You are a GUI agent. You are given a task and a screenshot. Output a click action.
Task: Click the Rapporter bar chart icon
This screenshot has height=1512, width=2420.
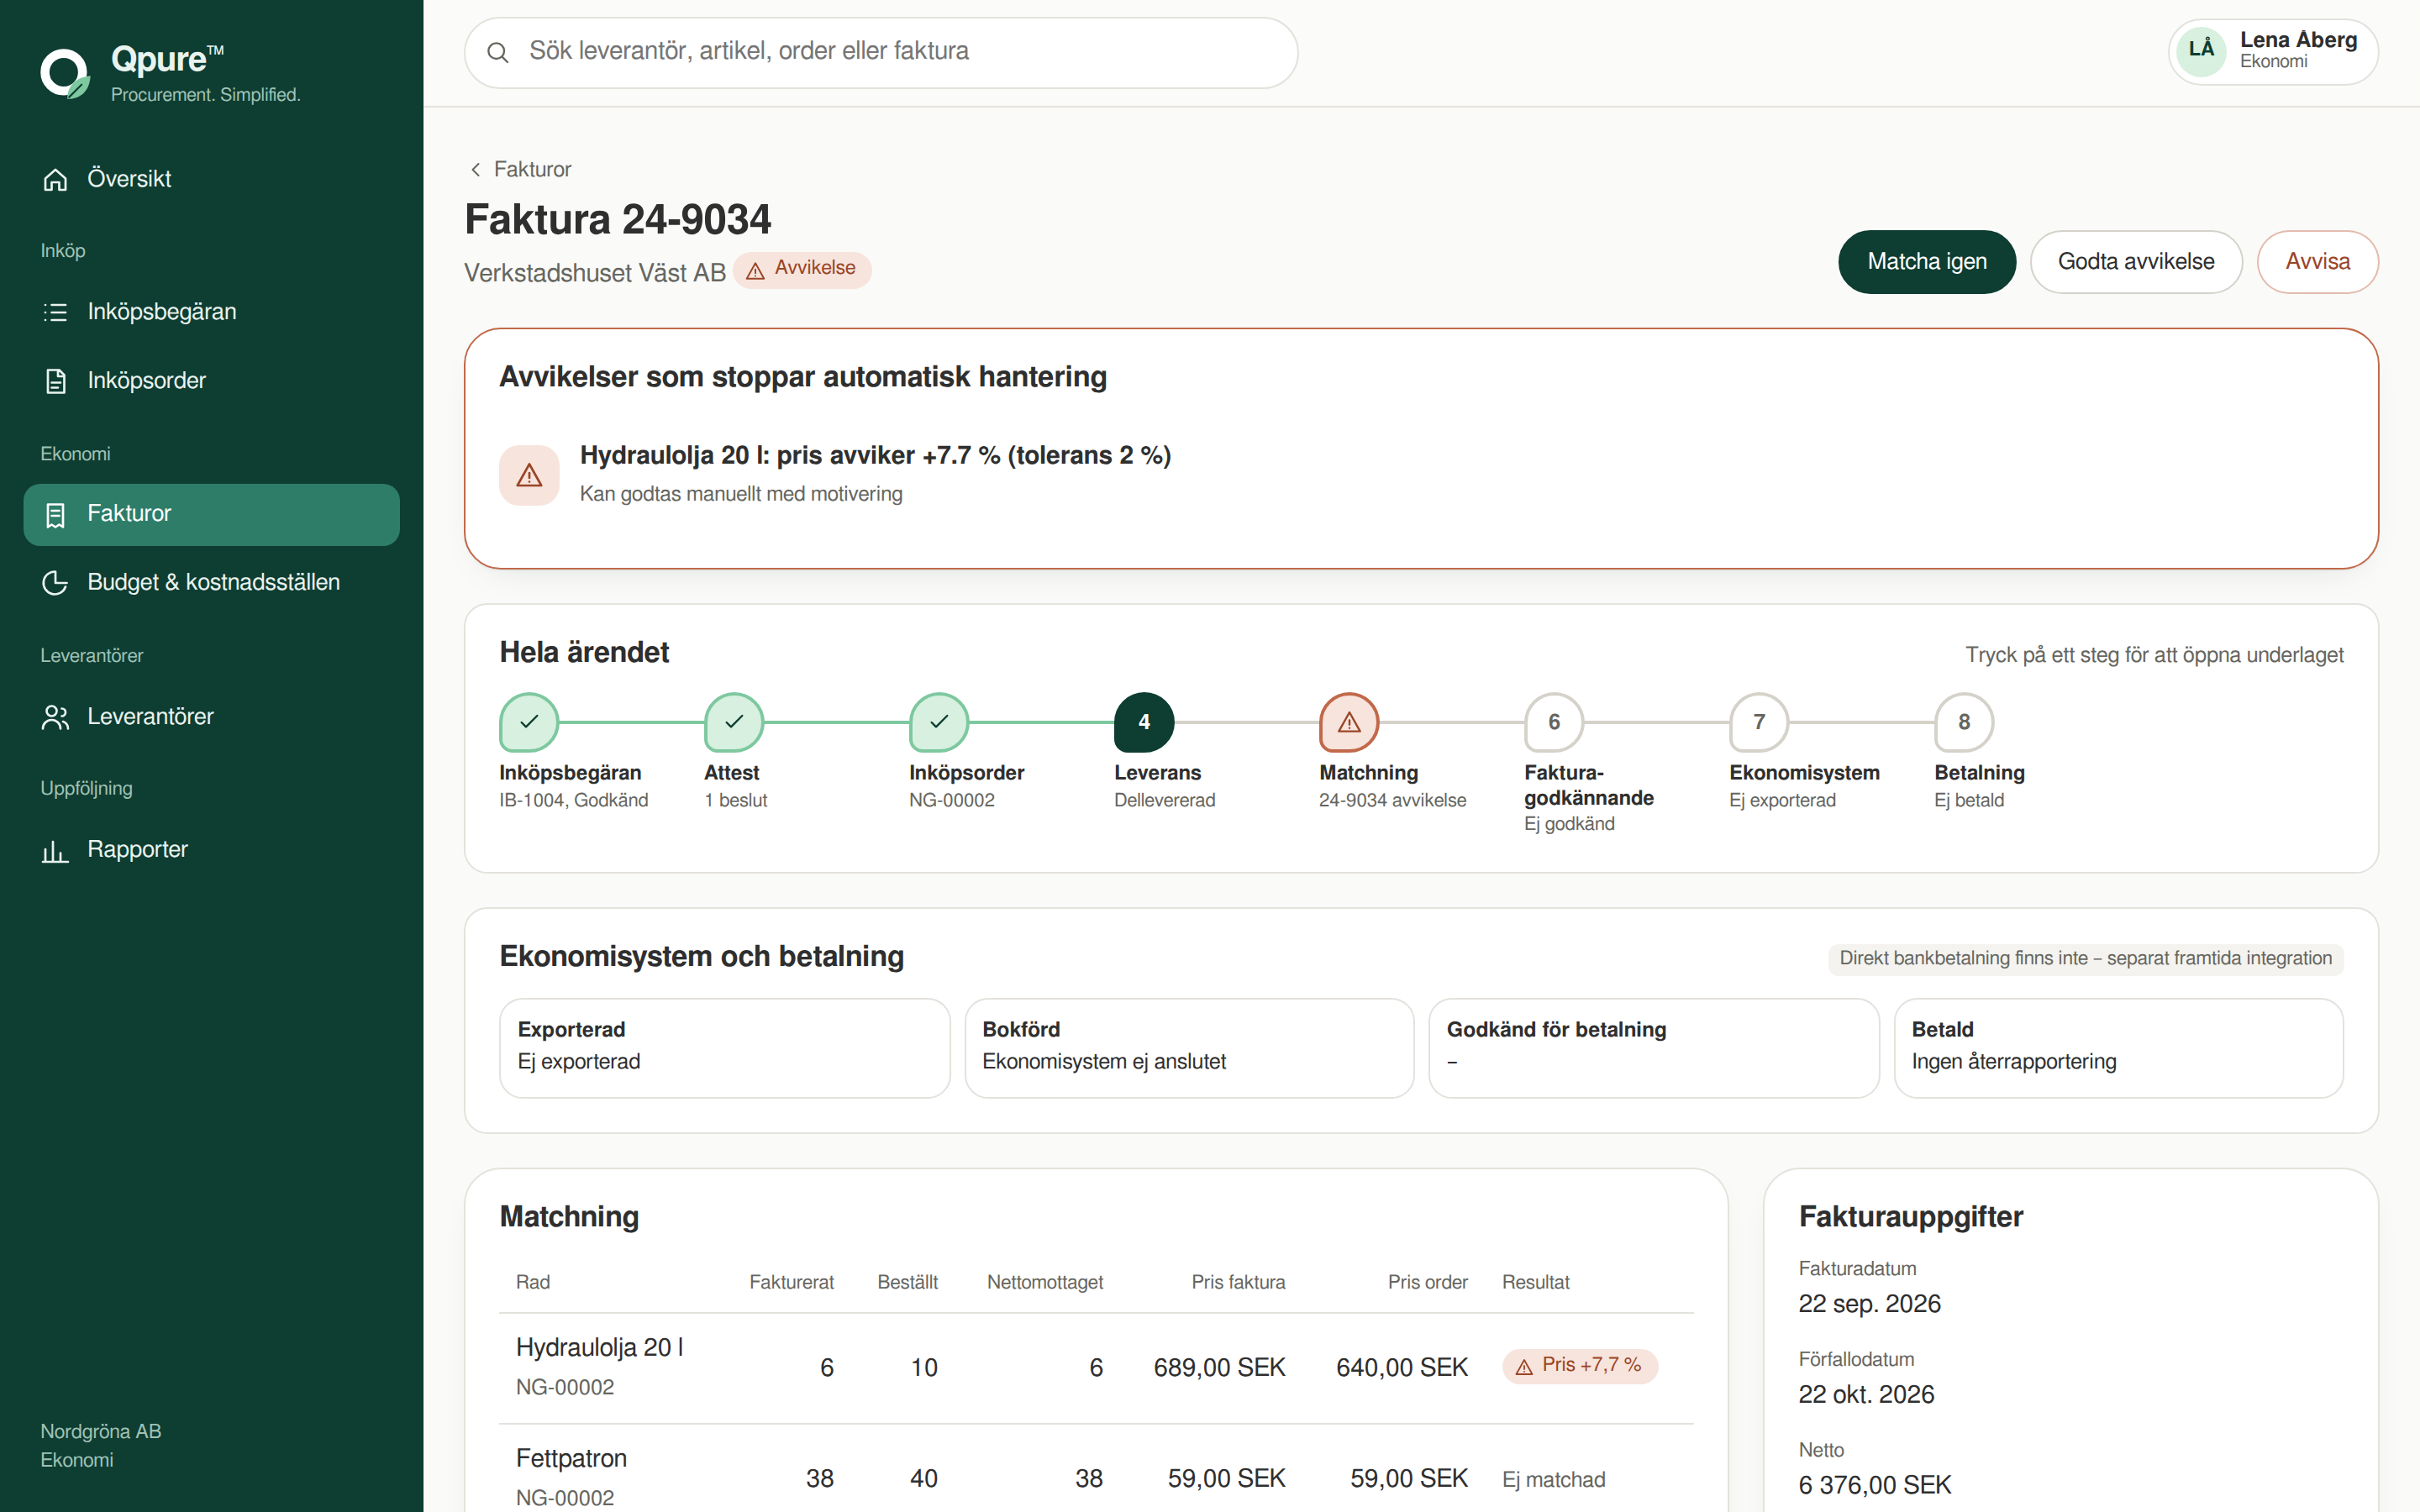pyautogui.click(x=56, y=850)
